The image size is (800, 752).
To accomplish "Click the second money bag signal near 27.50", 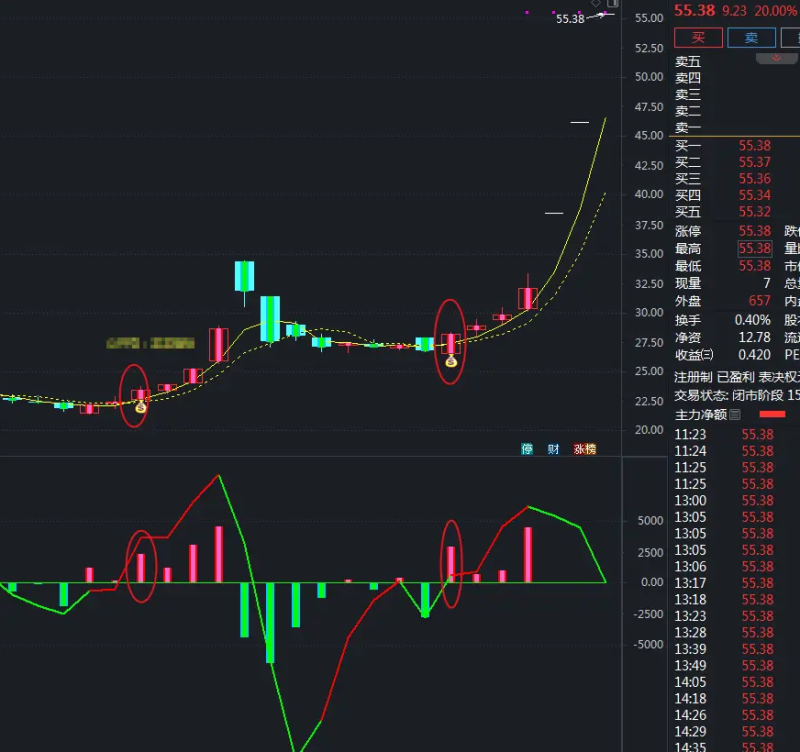I will pyautogui.click(x=451, y=361).
